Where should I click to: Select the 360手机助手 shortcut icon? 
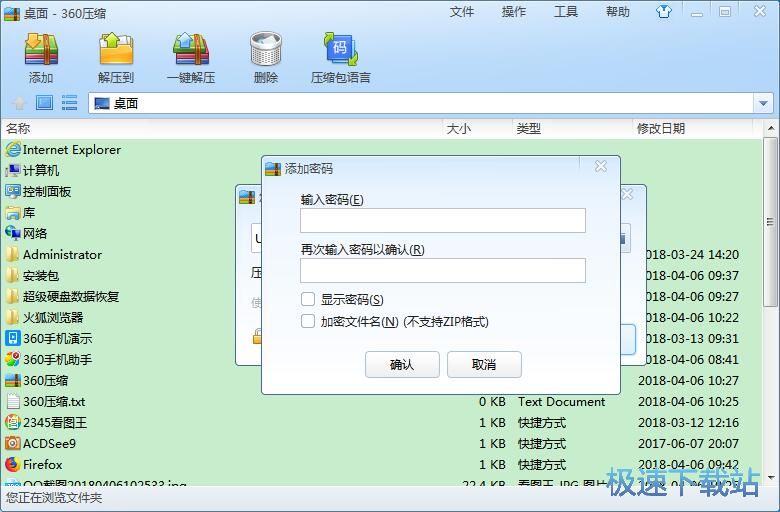[13, 359]
